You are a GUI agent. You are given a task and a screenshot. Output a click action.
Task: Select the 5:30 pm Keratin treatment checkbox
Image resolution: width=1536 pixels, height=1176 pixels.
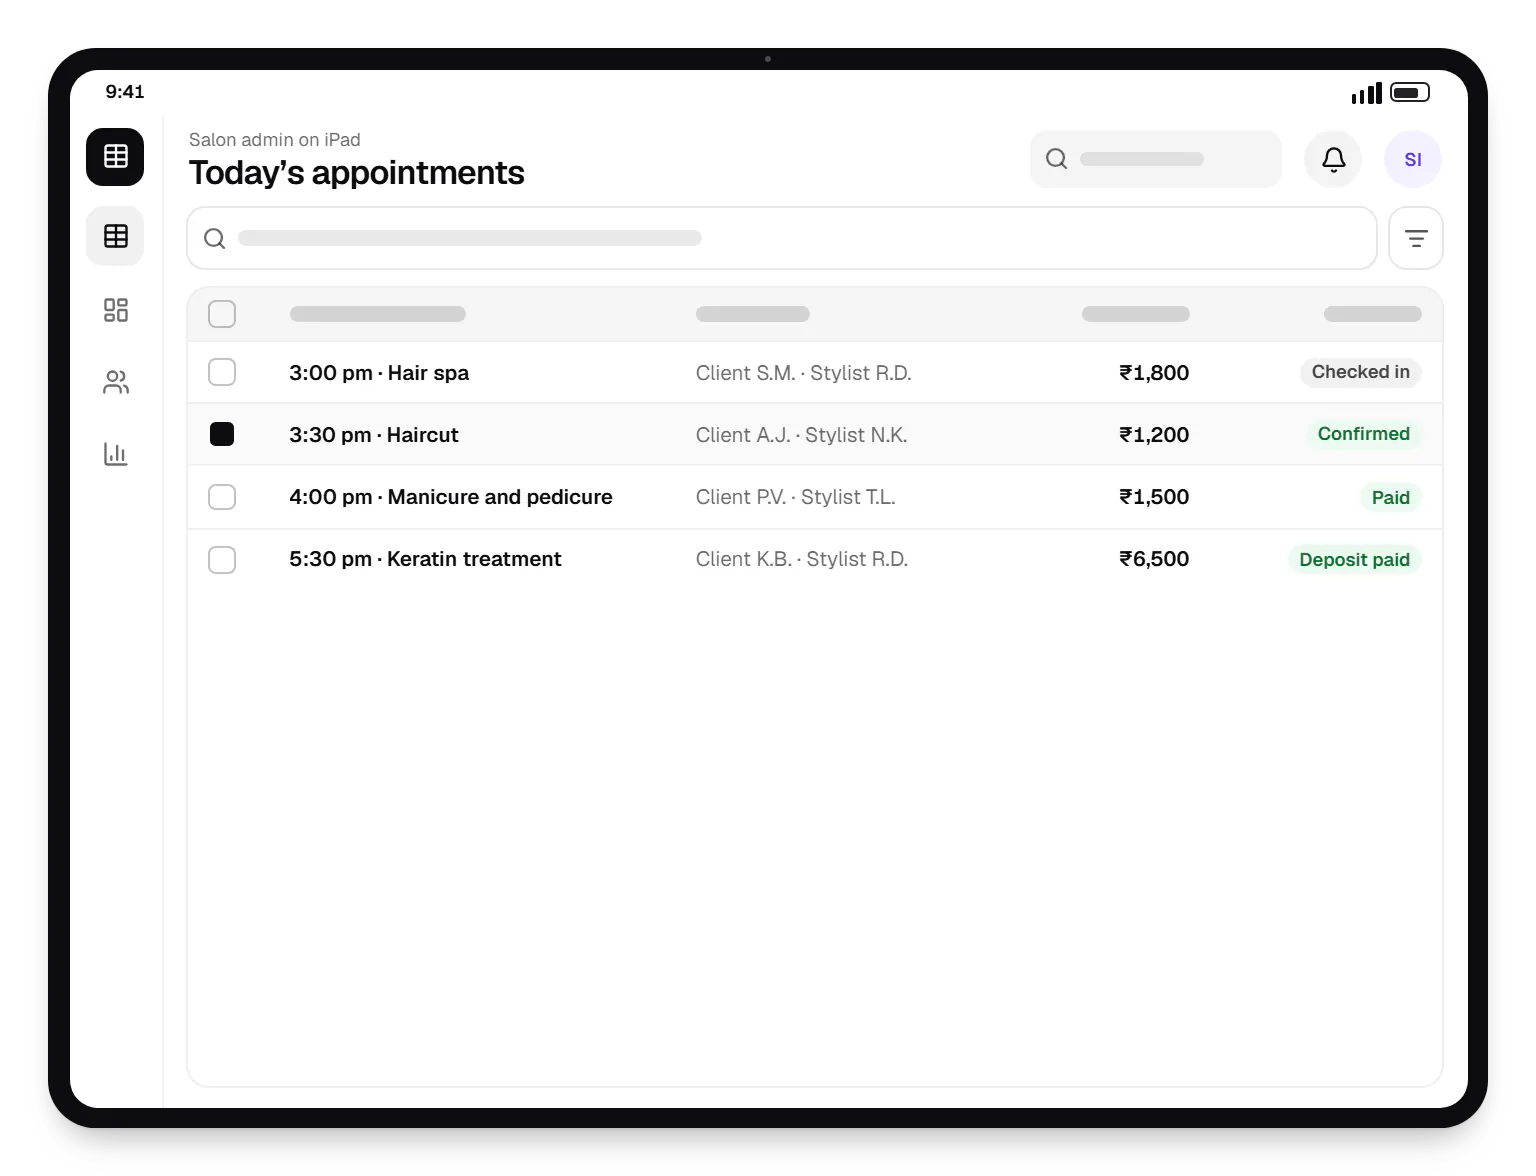coord(222,559)
